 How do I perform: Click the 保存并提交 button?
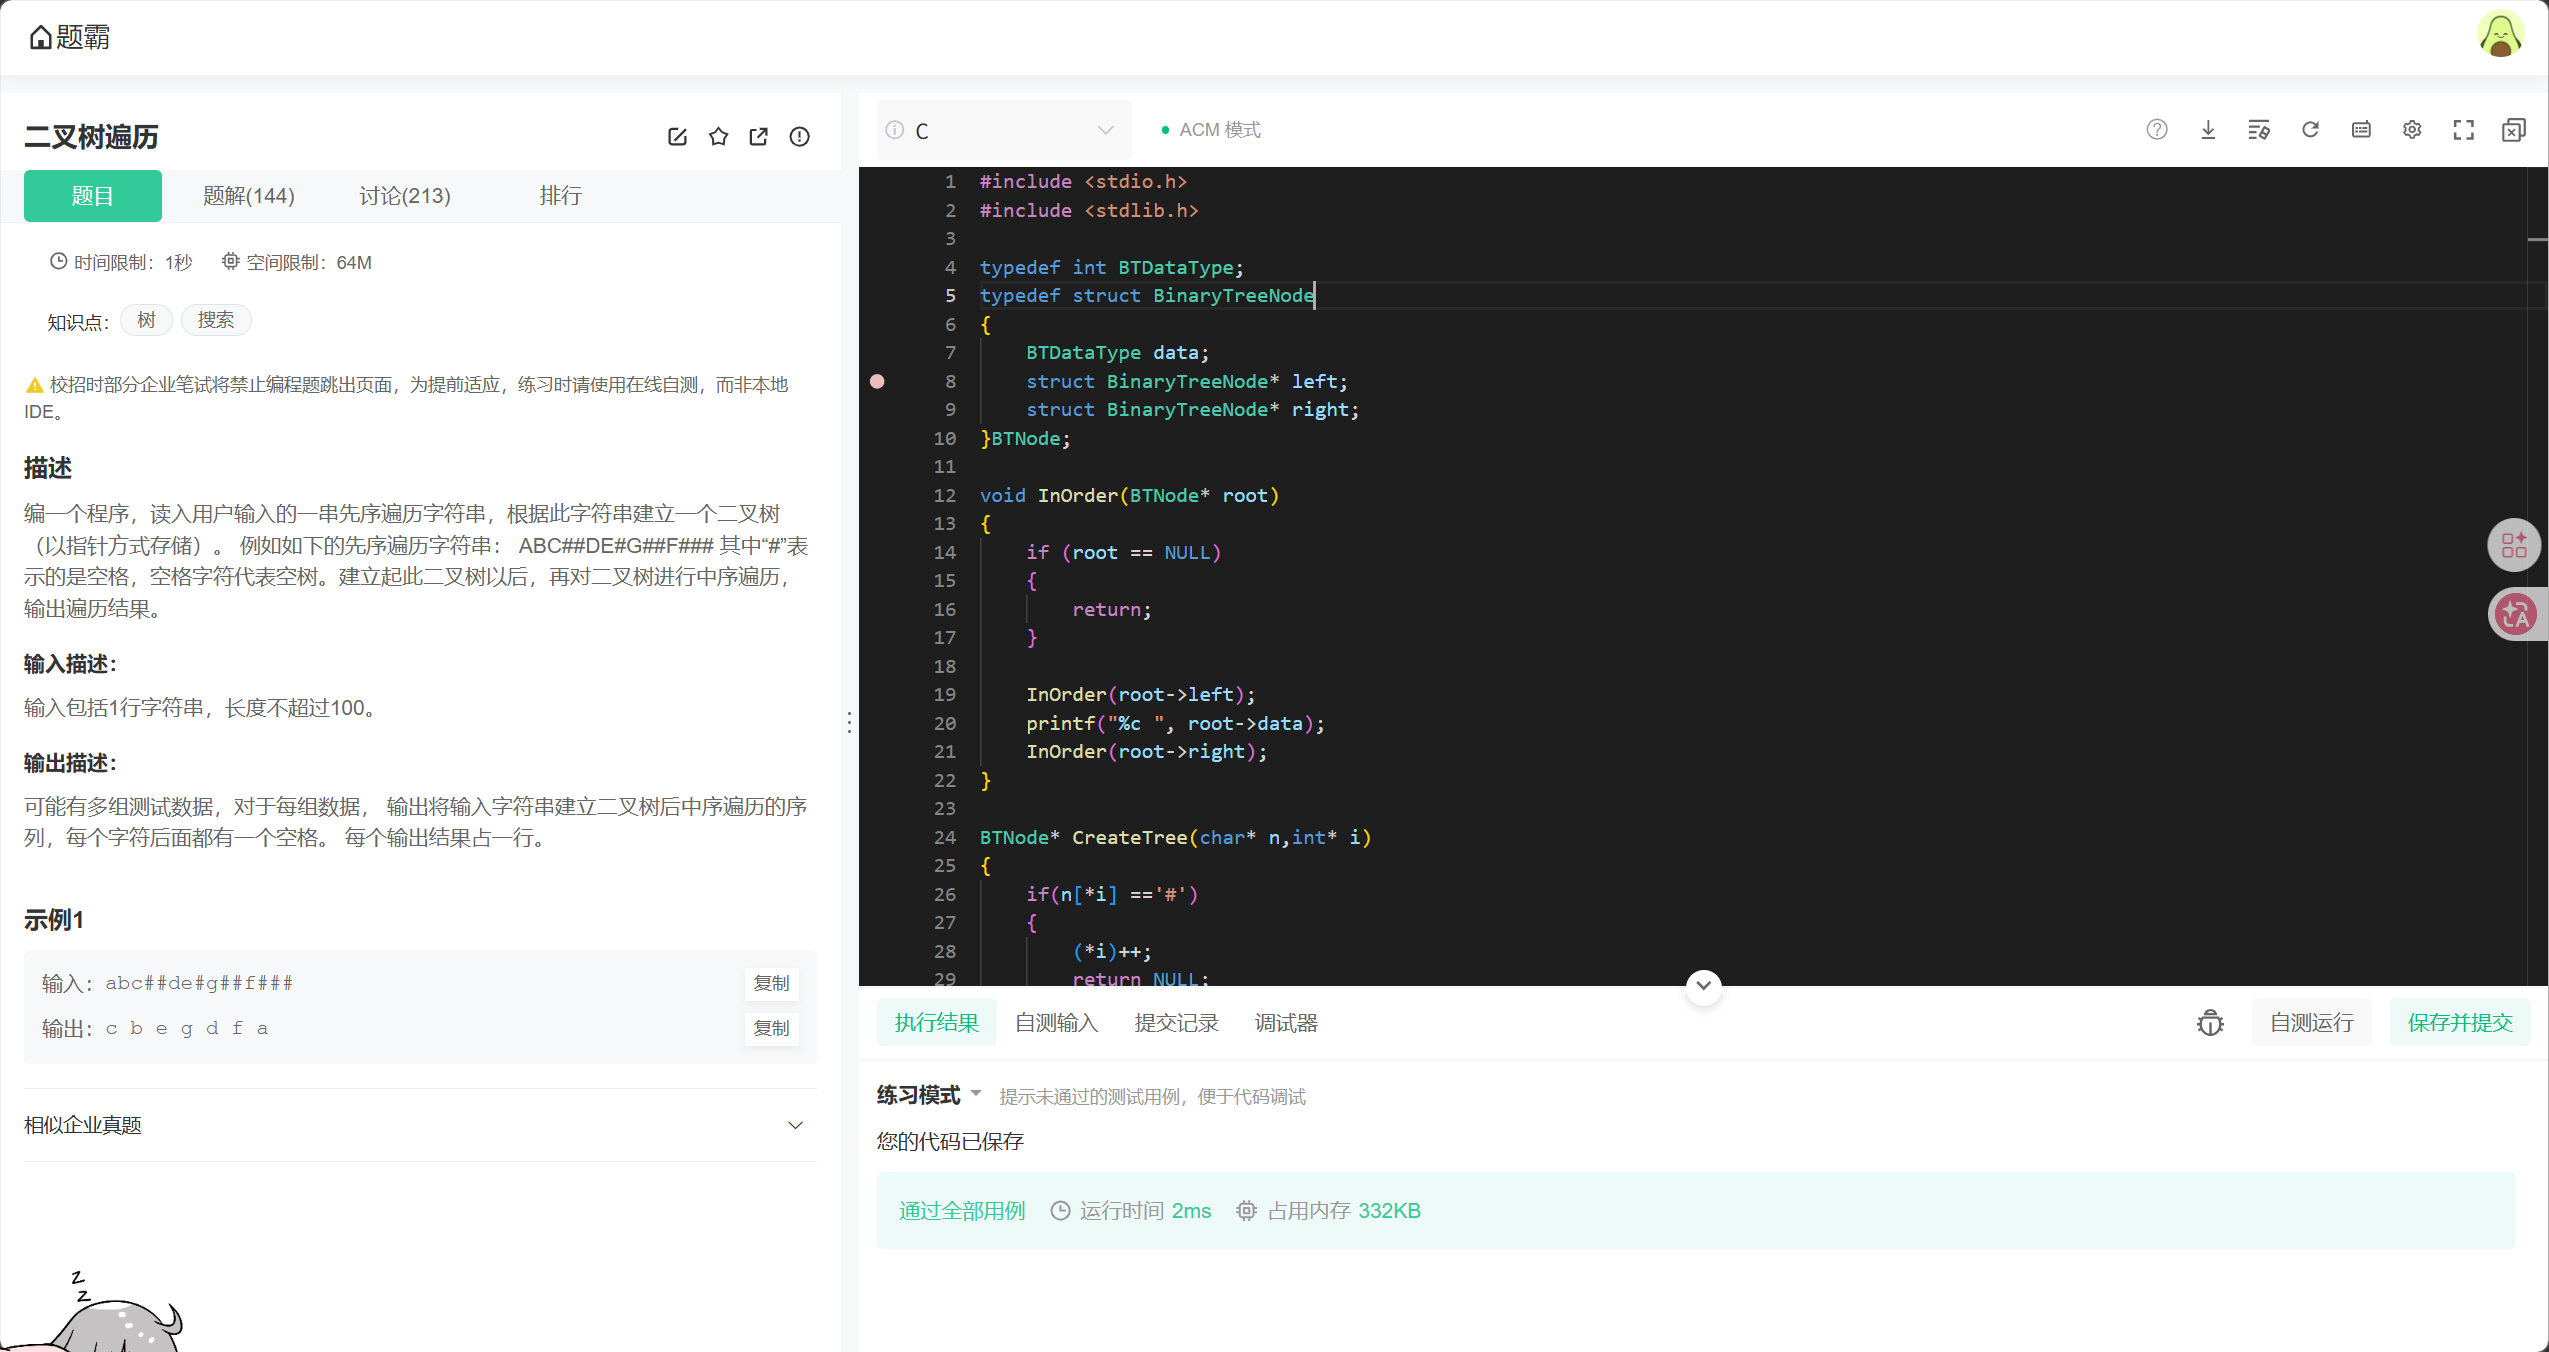[2459, 1023]
